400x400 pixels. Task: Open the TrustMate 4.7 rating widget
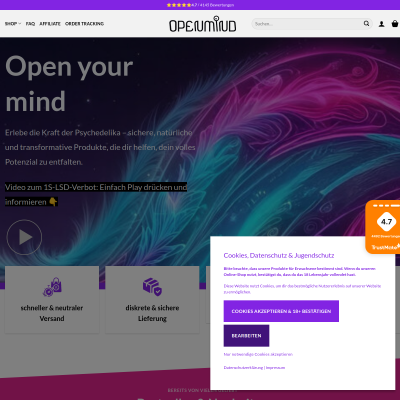coord(383,227)
